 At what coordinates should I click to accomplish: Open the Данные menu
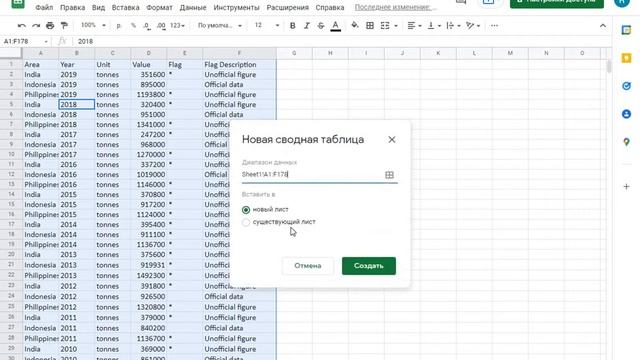[x=193, y=7]
